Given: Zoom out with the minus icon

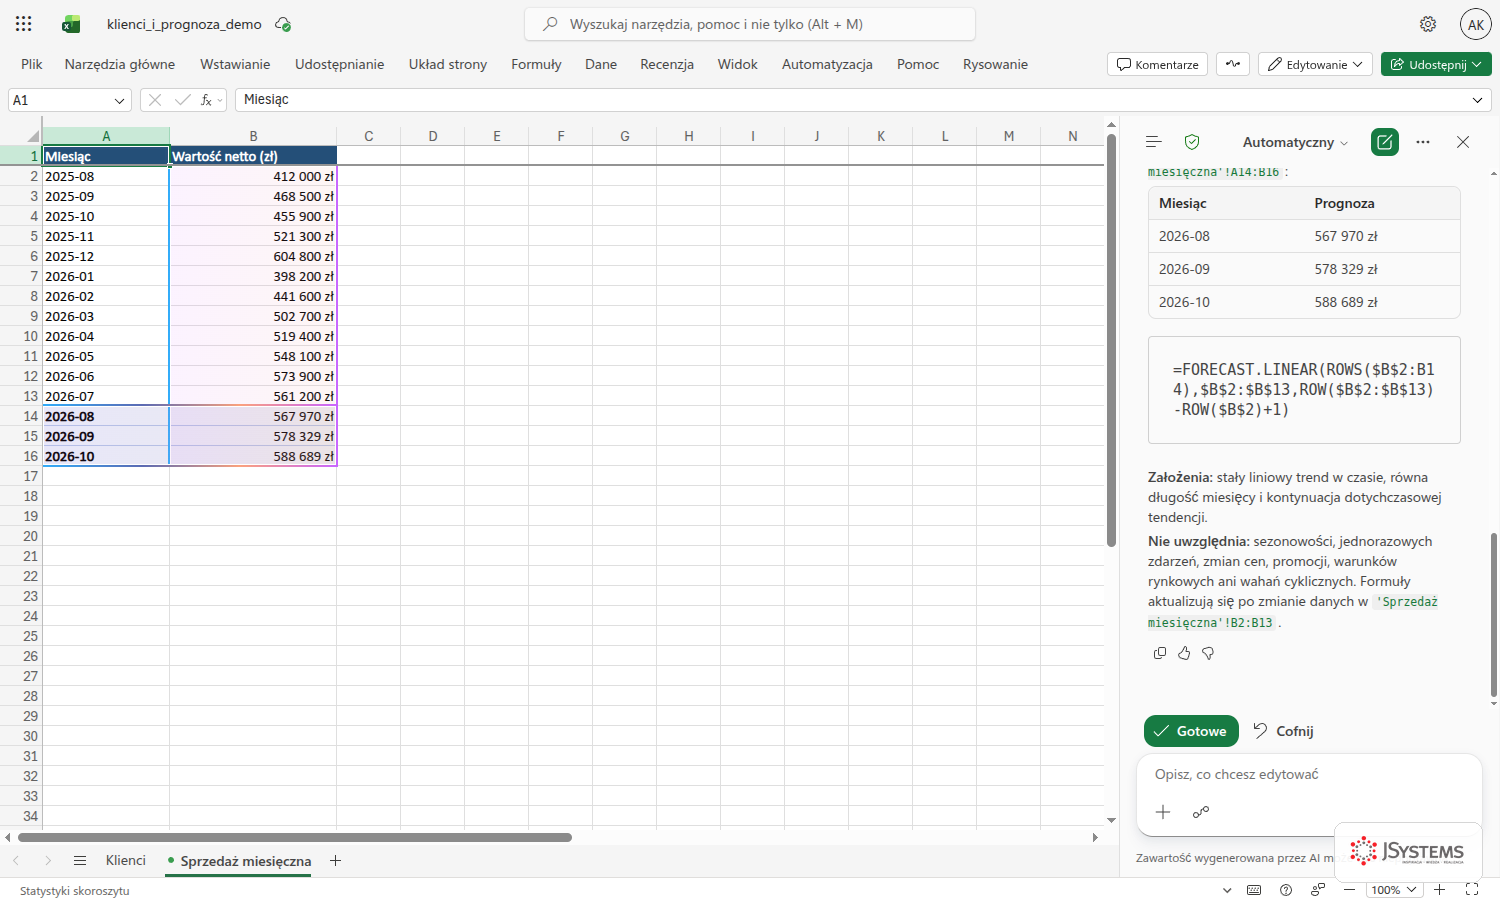Looking at the screenshot, I should (x=1349, y=890).
